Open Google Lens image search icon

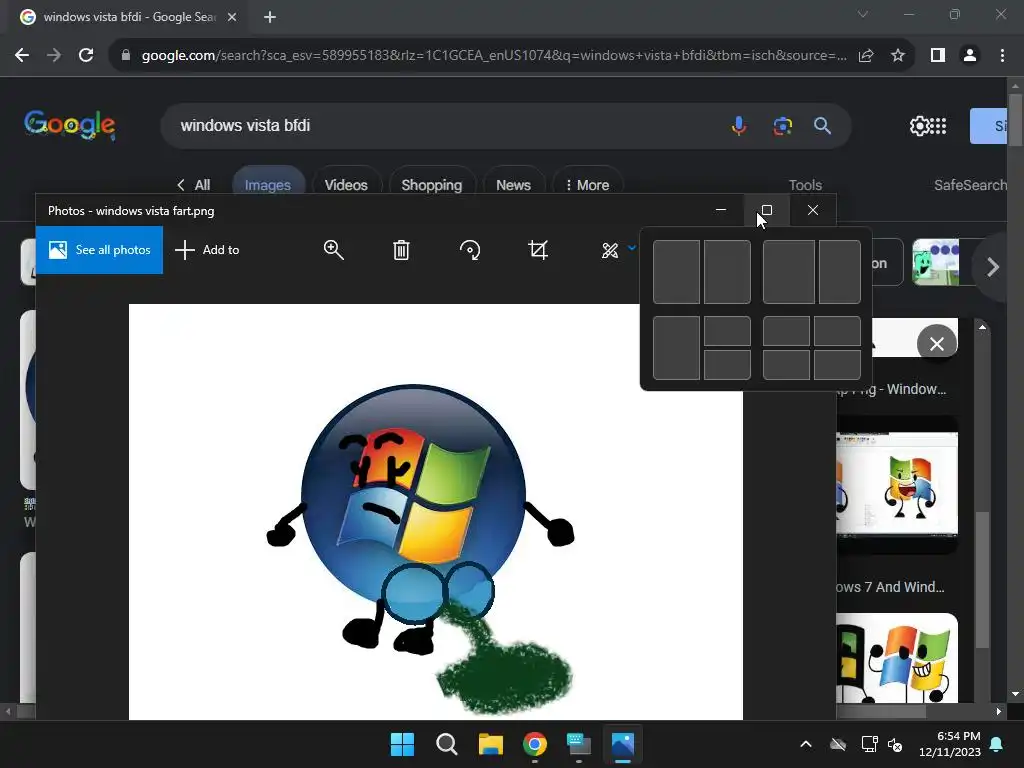(x=782, y=125)
